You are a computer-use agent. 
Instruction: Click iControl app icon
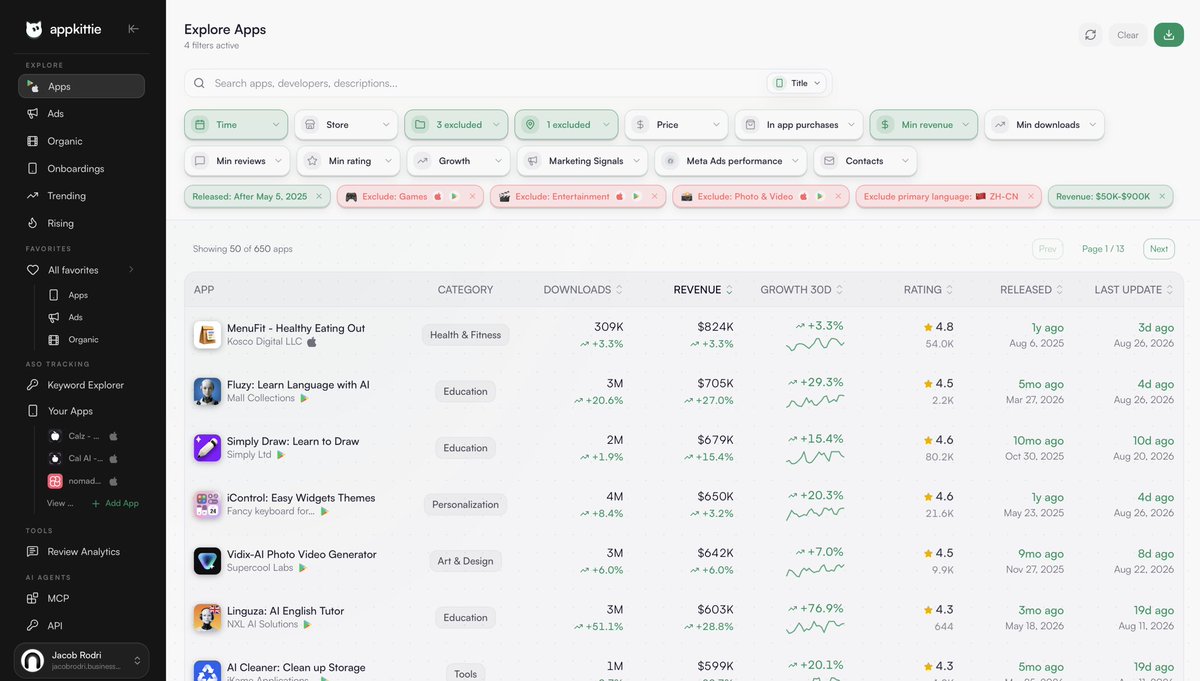[x=207, y=504]
